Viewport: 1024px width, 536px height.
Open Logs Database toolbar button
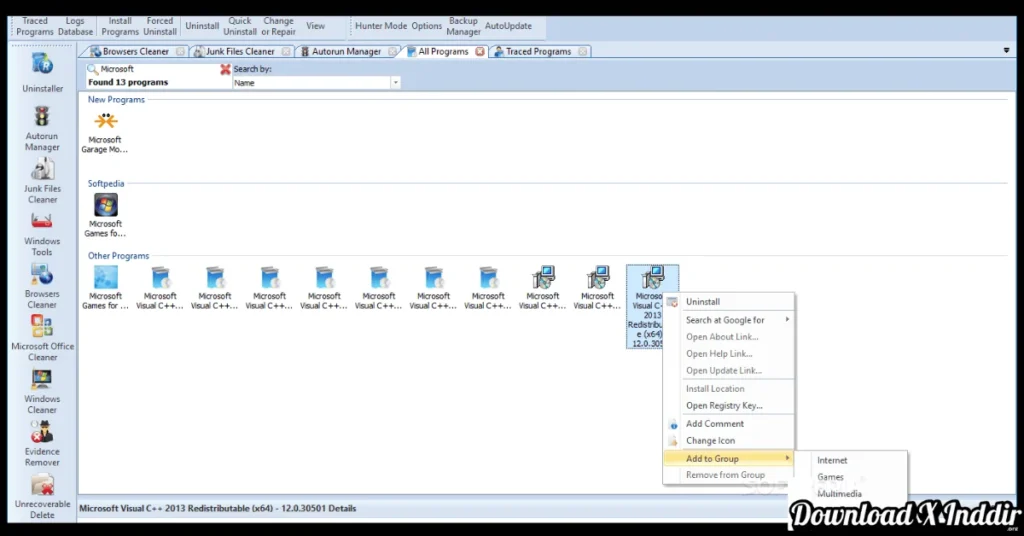coord(75,26)
